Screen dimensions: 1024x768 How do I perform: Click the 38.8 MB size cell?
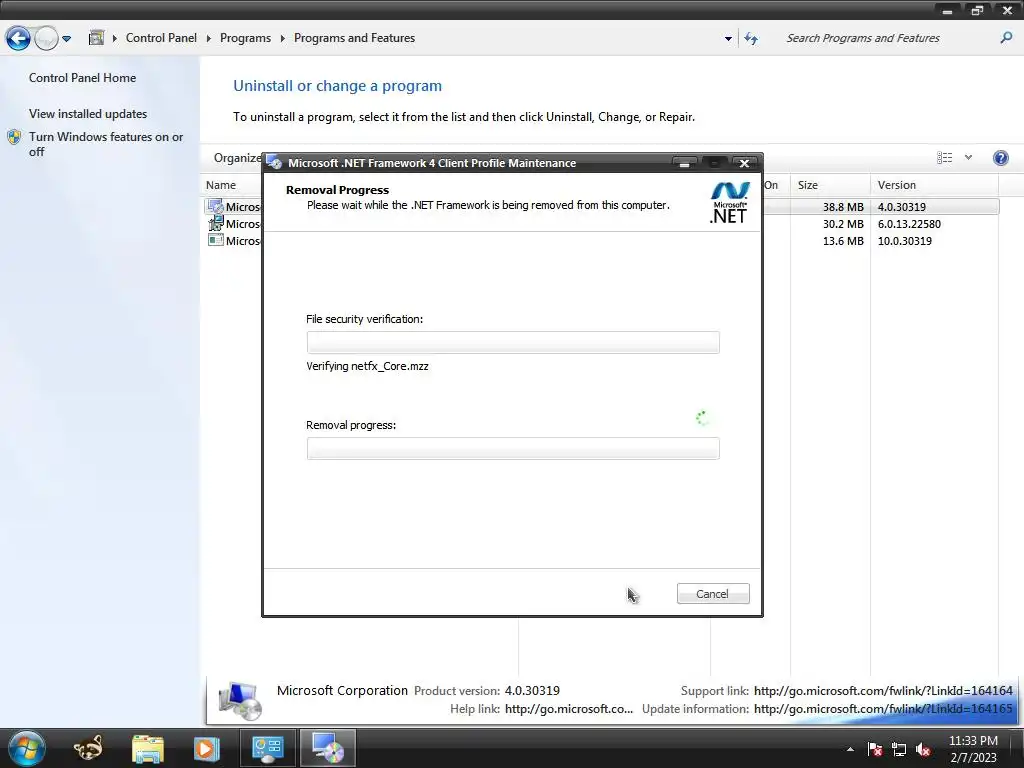tap(842, 206)
